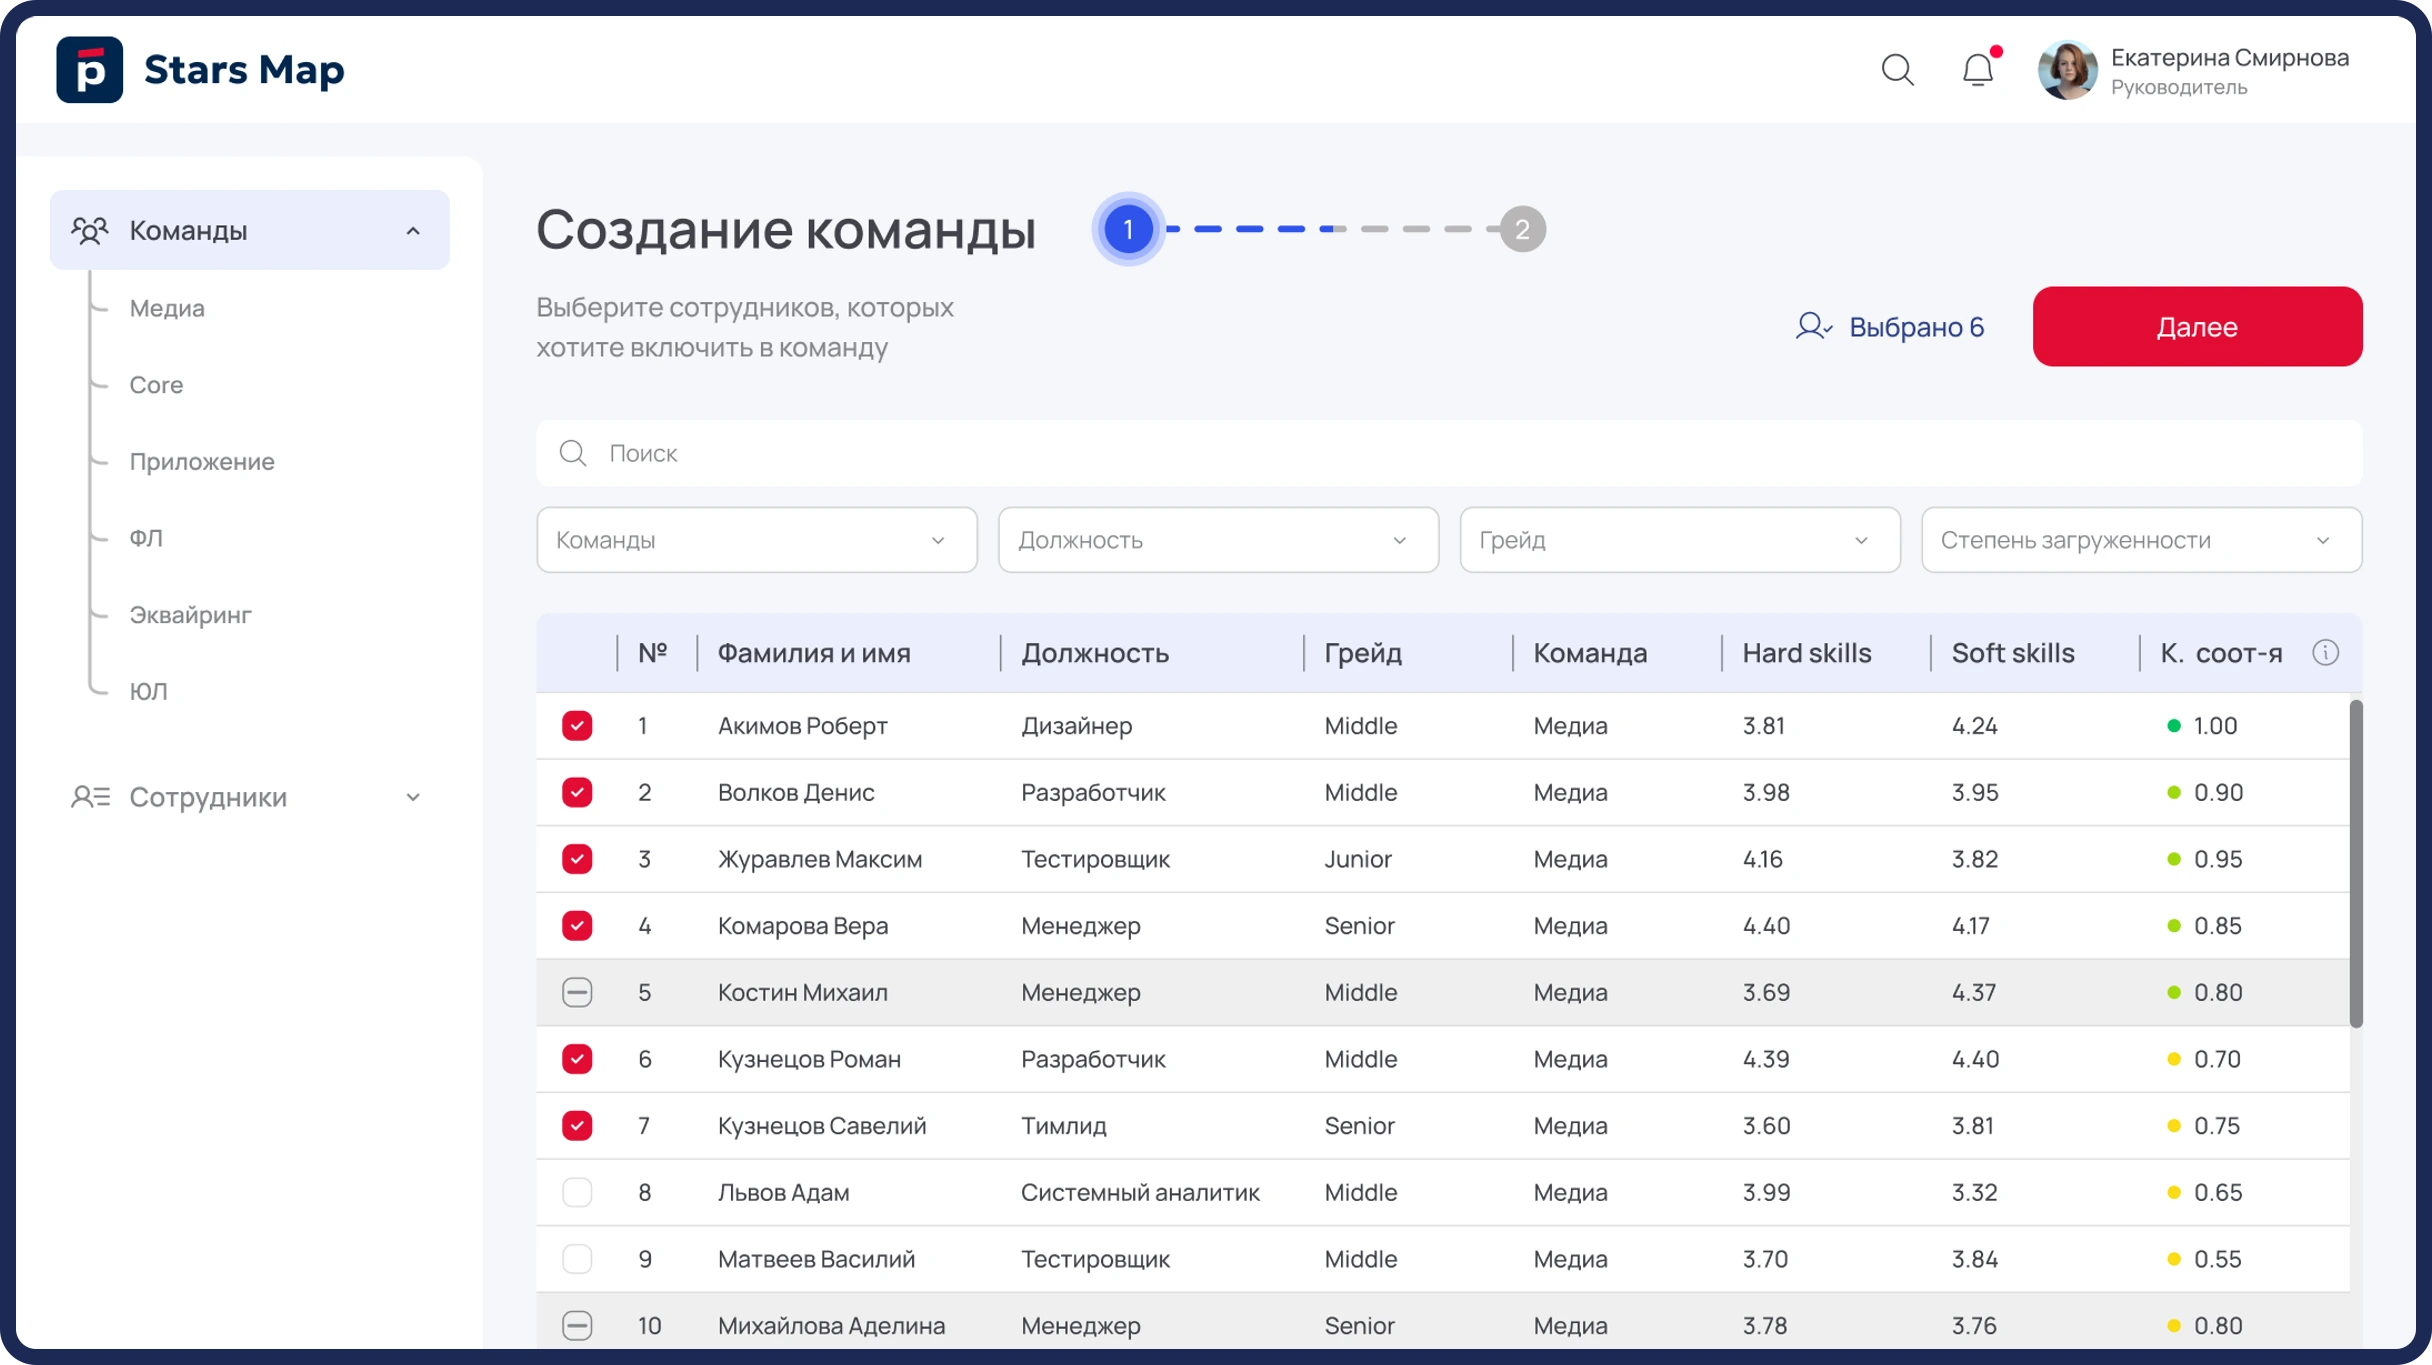Uncheck Волков Денис's checkbox
This screenshot has width=2432, height=1365.
577,792
